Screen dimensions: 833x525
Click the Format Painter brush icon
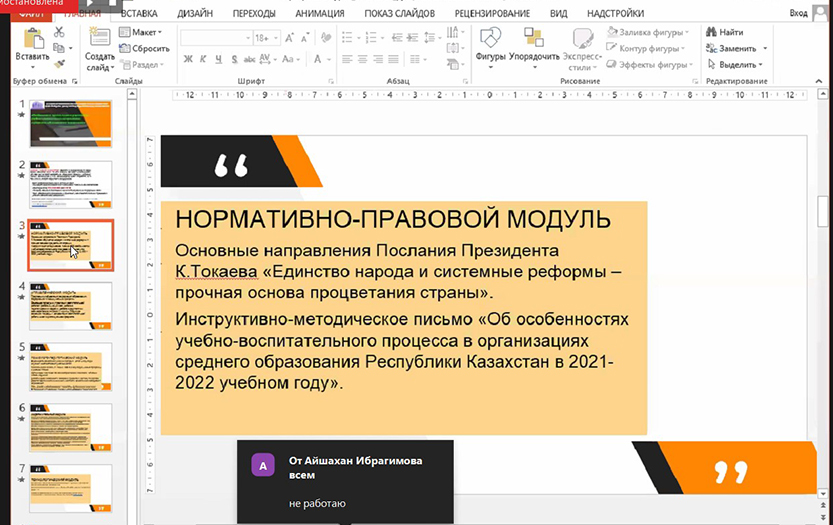click(x=59, y=62)
